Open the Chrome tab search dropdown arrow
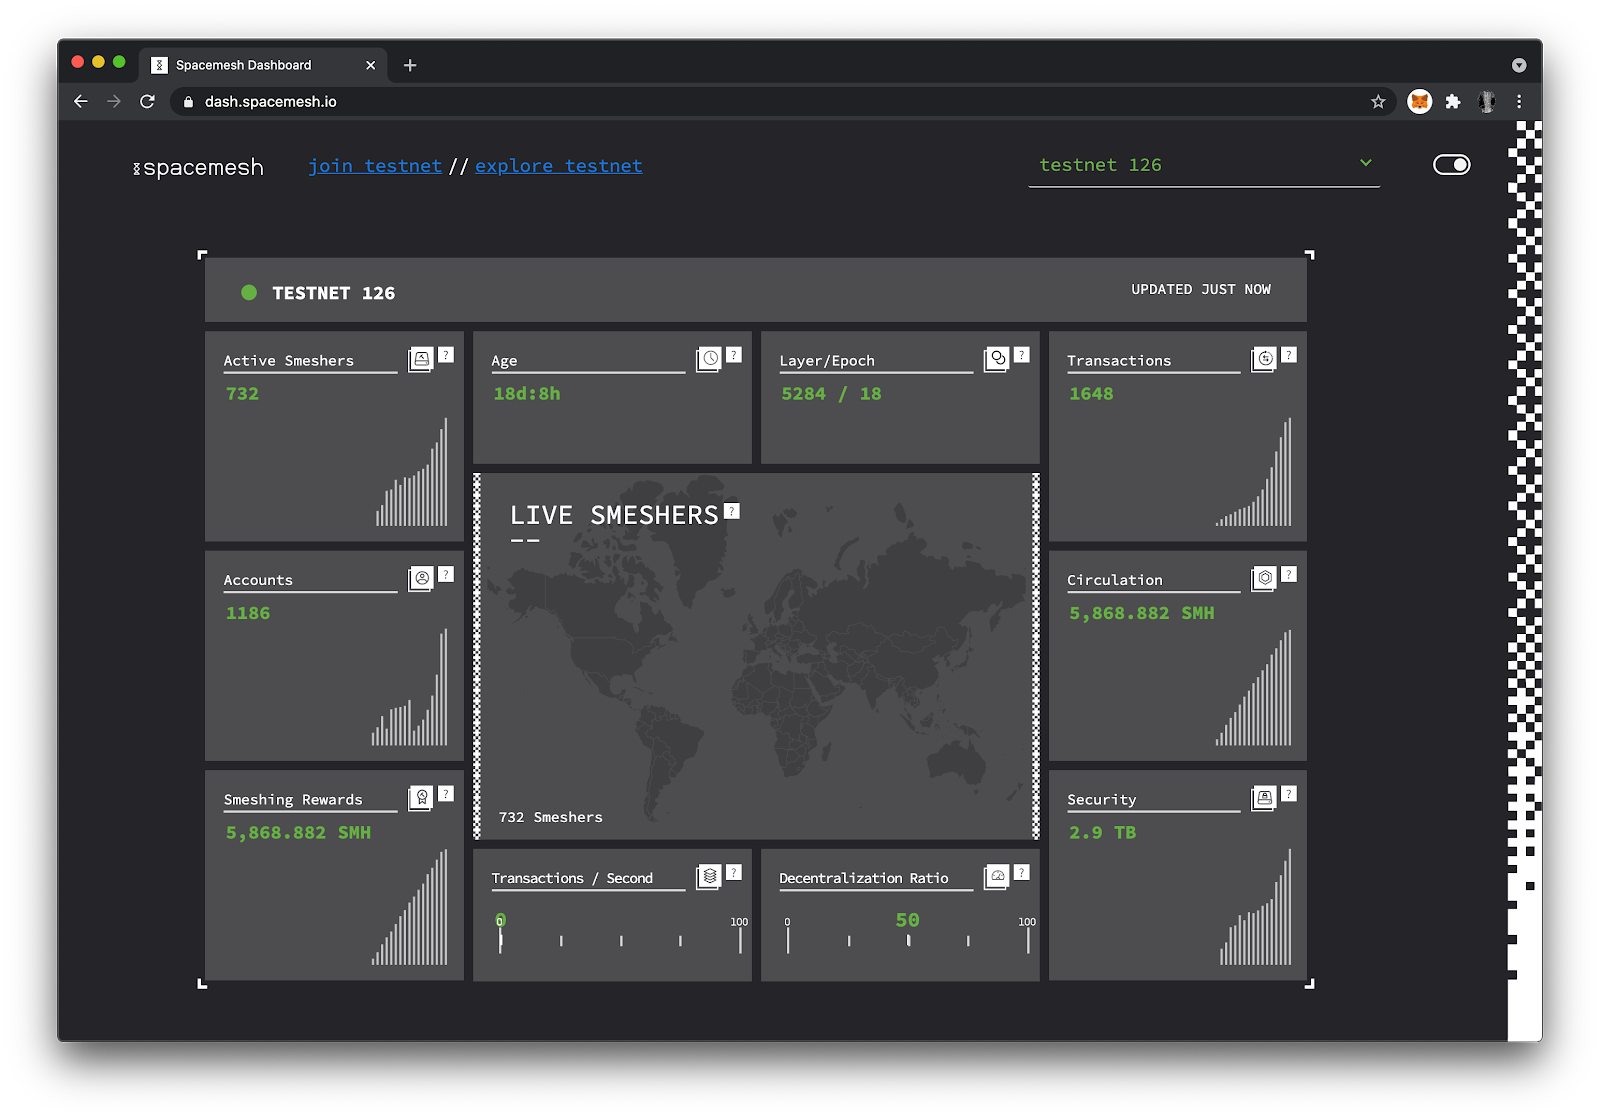The height and width of the screenshot is (1118, 1600). pos(1519,65)
